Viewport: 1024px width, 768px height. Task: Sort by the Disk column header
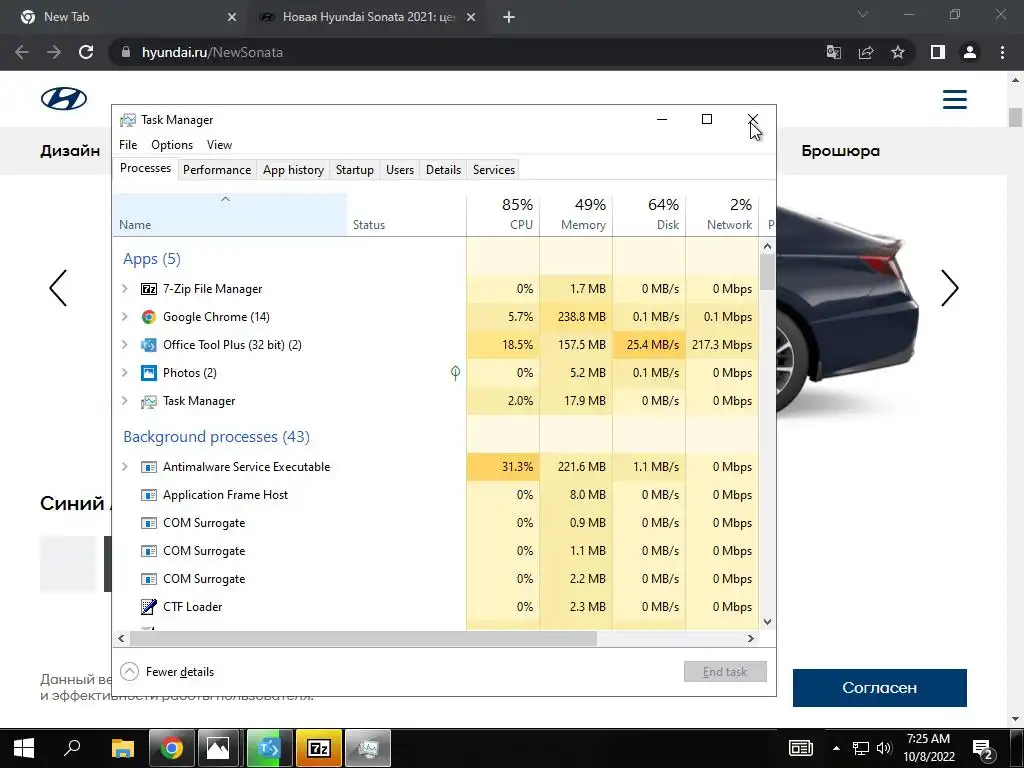click(x=649, y=214)
